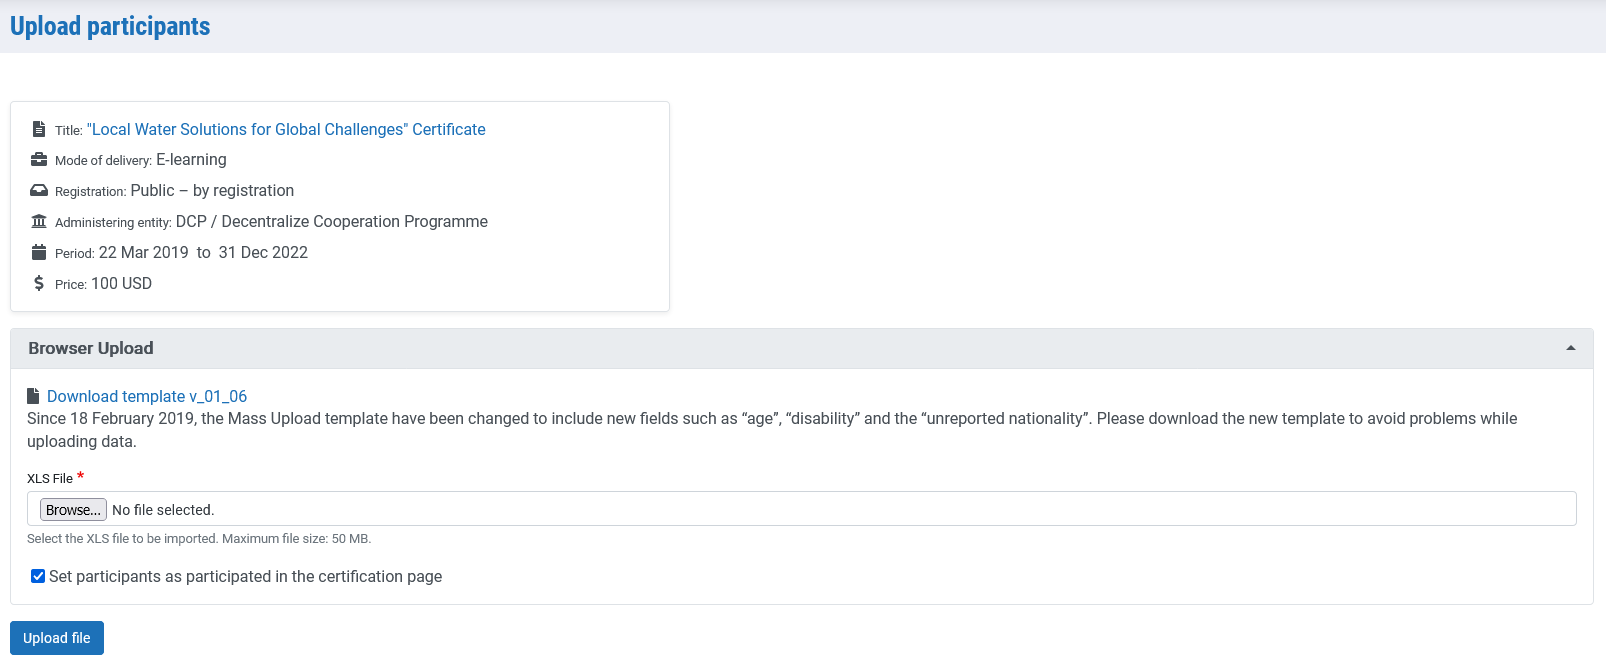Click the briefcase icon for Mode of delivery

point(39,160)
